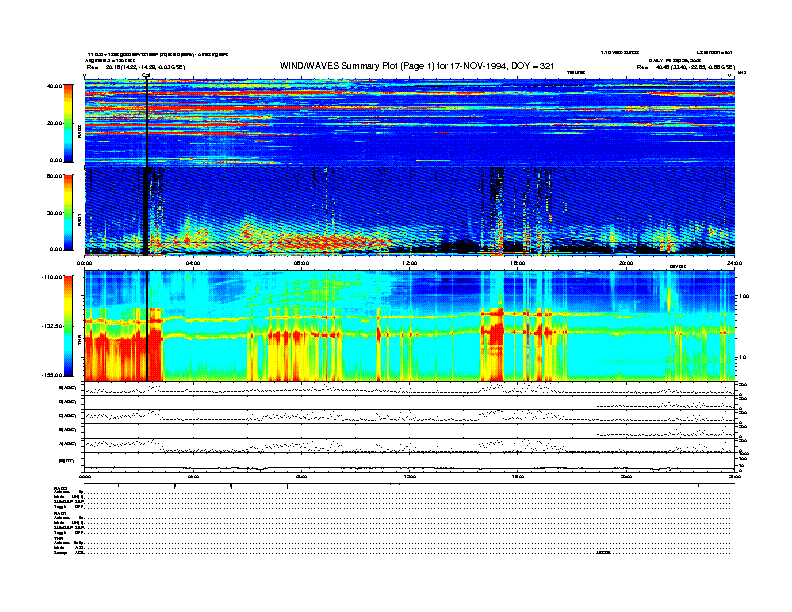Click the 20.00 tick on RAD2 color bar
792x612 pixels.
(55, 123)
